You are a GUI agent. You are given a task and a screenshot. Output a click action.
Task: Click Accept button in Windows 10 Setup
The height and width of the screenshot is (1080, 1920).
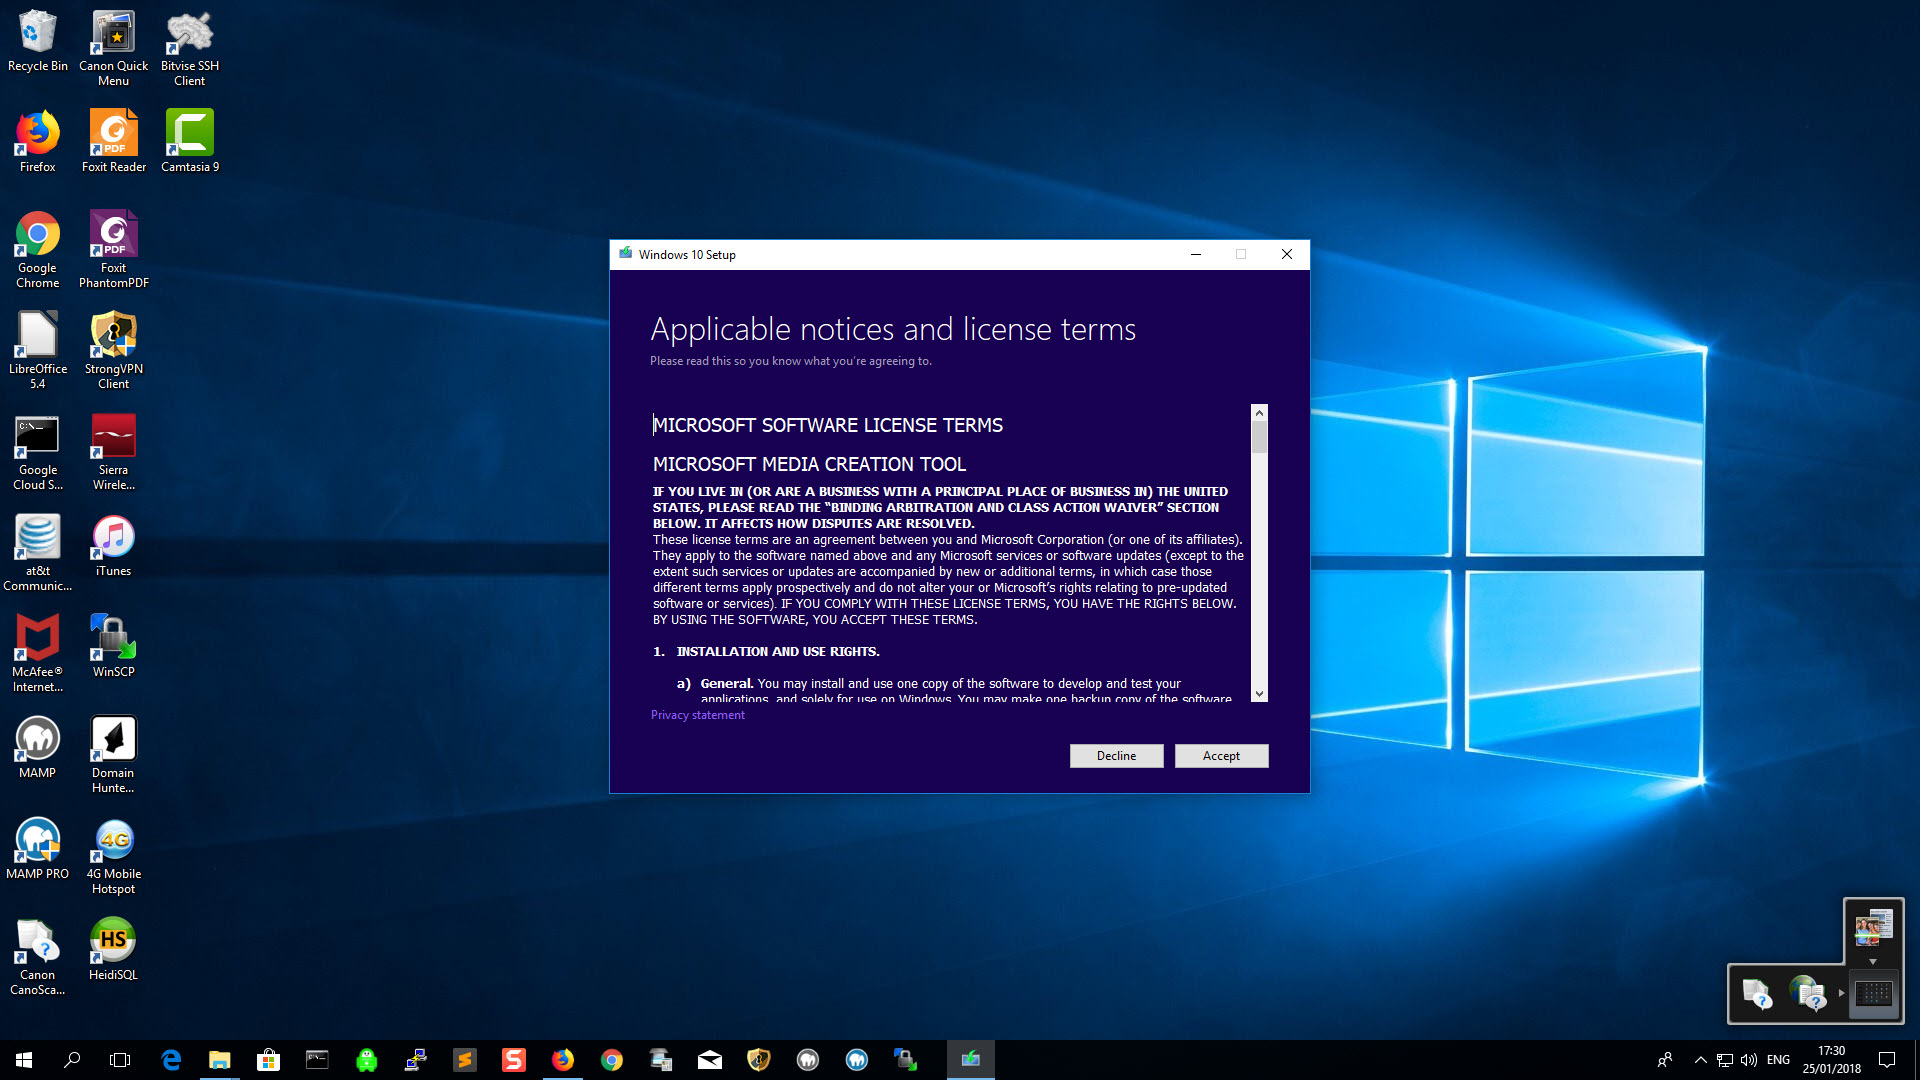1221,754
